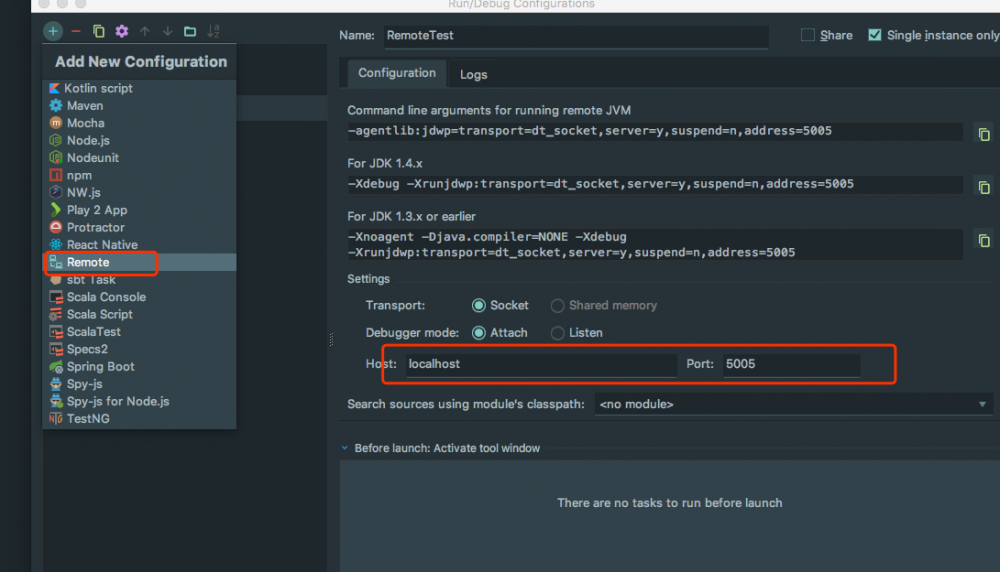Copy the JDK 1.4.x arguments
1000x572 pixels.
coord(984,187)
